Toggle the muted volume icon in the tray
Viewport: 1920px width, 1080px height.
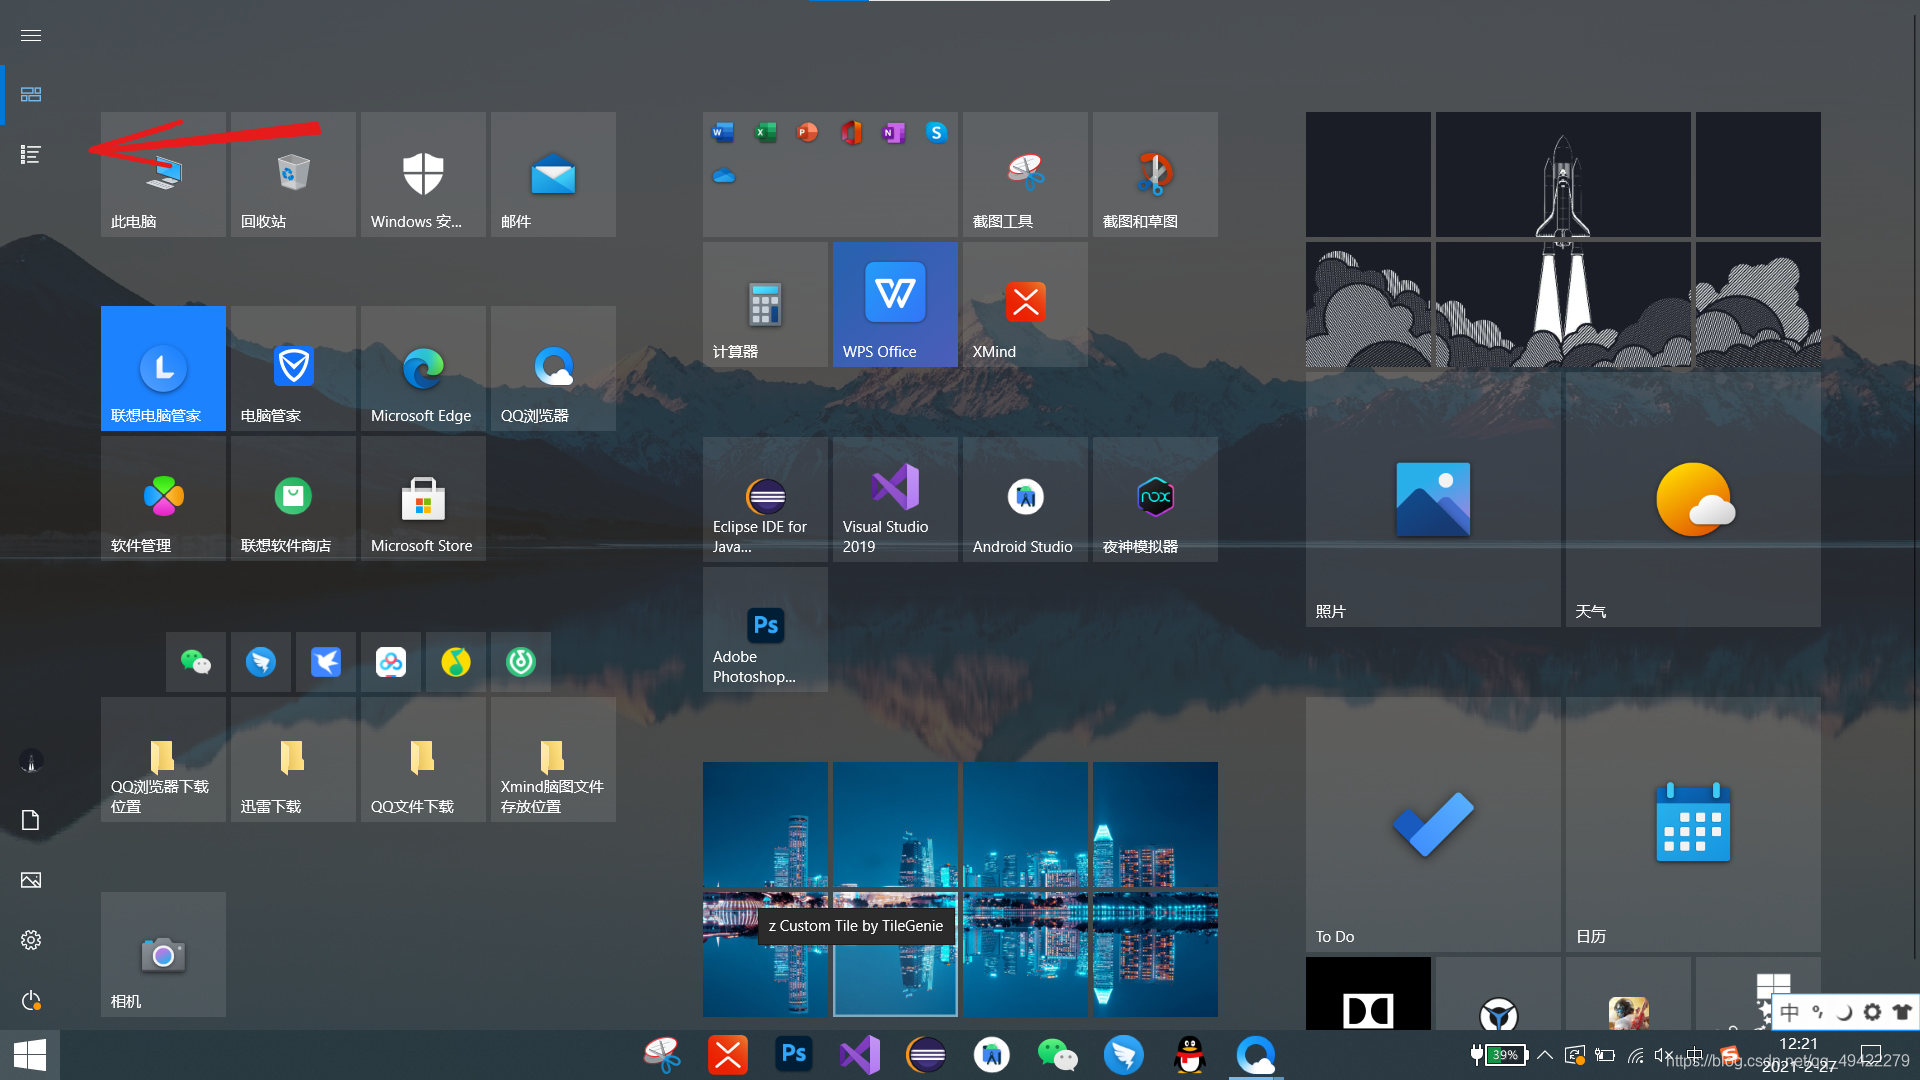click(1664, 1055)
